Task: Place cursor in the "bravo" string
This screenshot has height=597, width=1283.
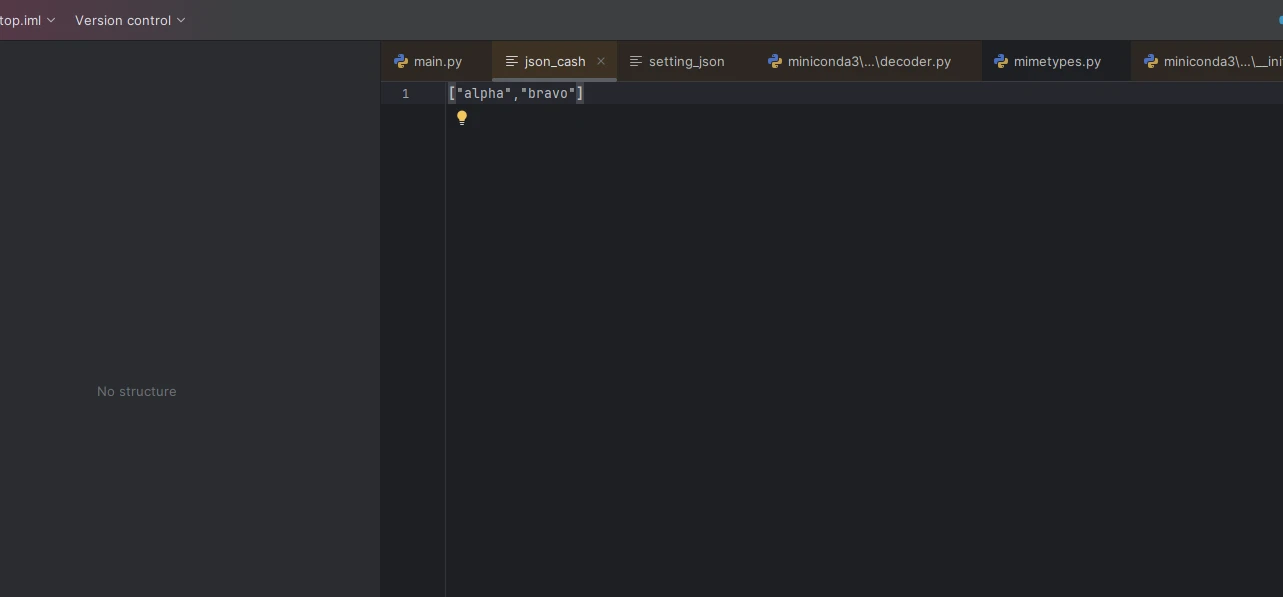Action: tap(548, 94)
